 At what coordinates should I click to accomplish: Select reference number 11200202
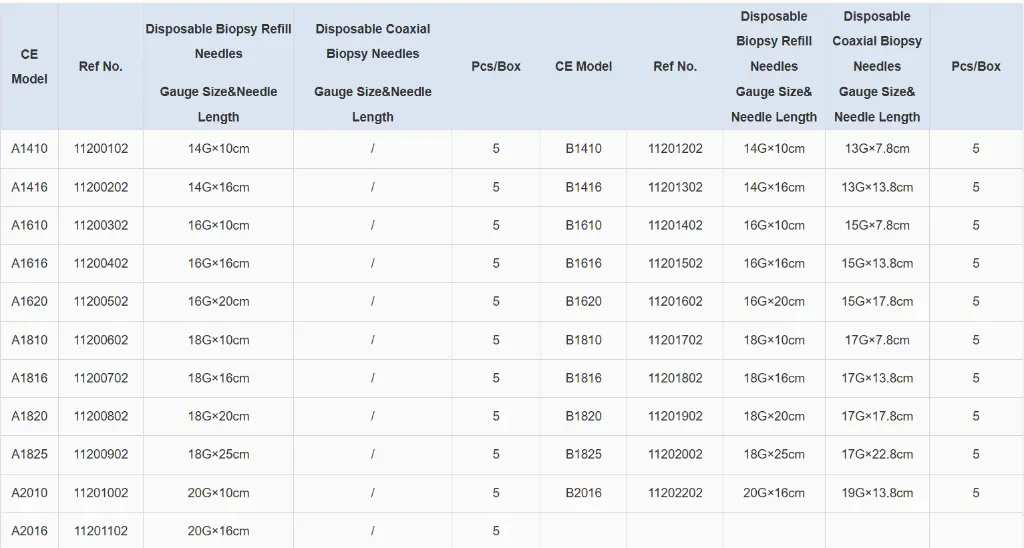(x=101, y=187)
